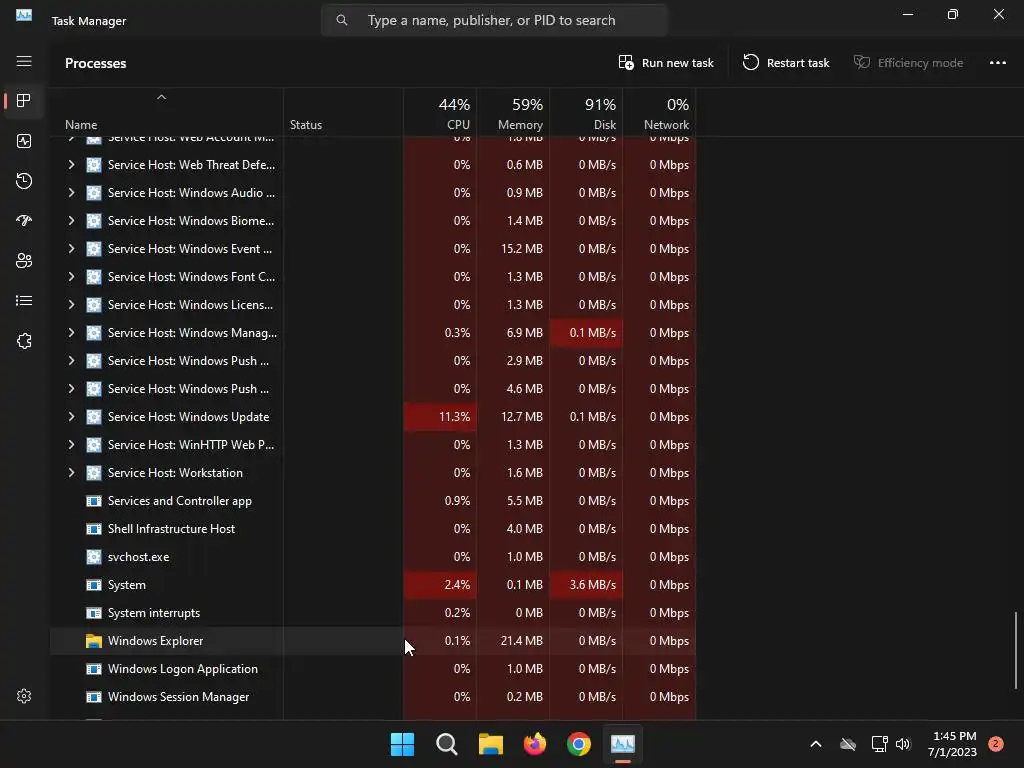Open the Startup apps sidebar icon
1024x768 pixels.
coord(24,221)
